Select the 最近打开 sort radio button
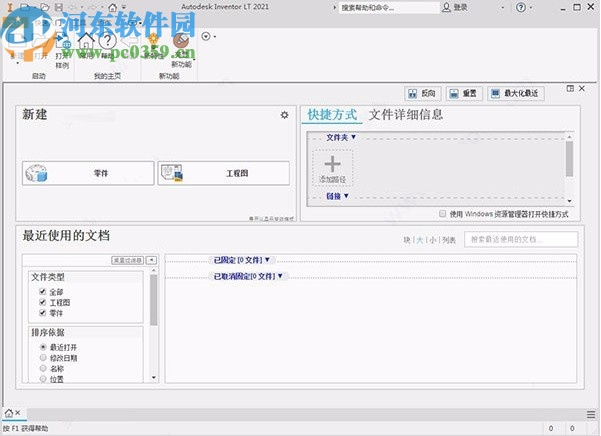Viewport: 601px width, 436px height. (x=43, y=347)
